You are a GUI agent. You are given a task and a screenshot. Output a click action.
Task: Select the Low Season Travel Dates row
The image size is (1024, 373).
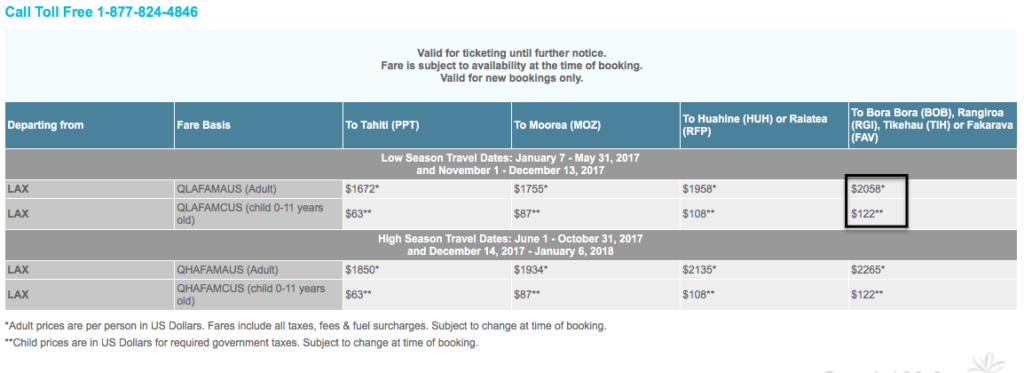[511, 164]
